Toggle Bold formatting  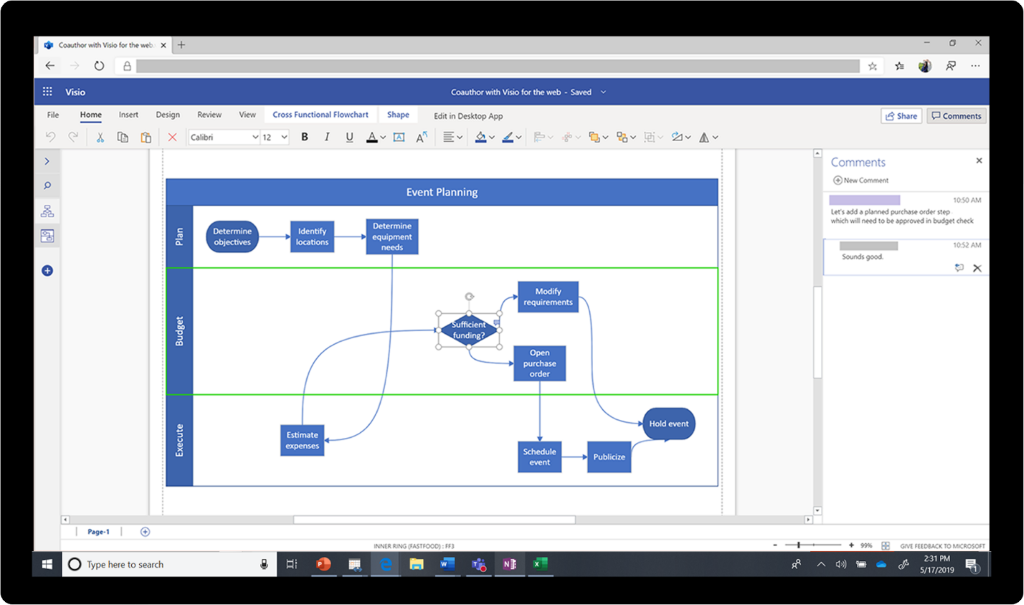point(304,137)
